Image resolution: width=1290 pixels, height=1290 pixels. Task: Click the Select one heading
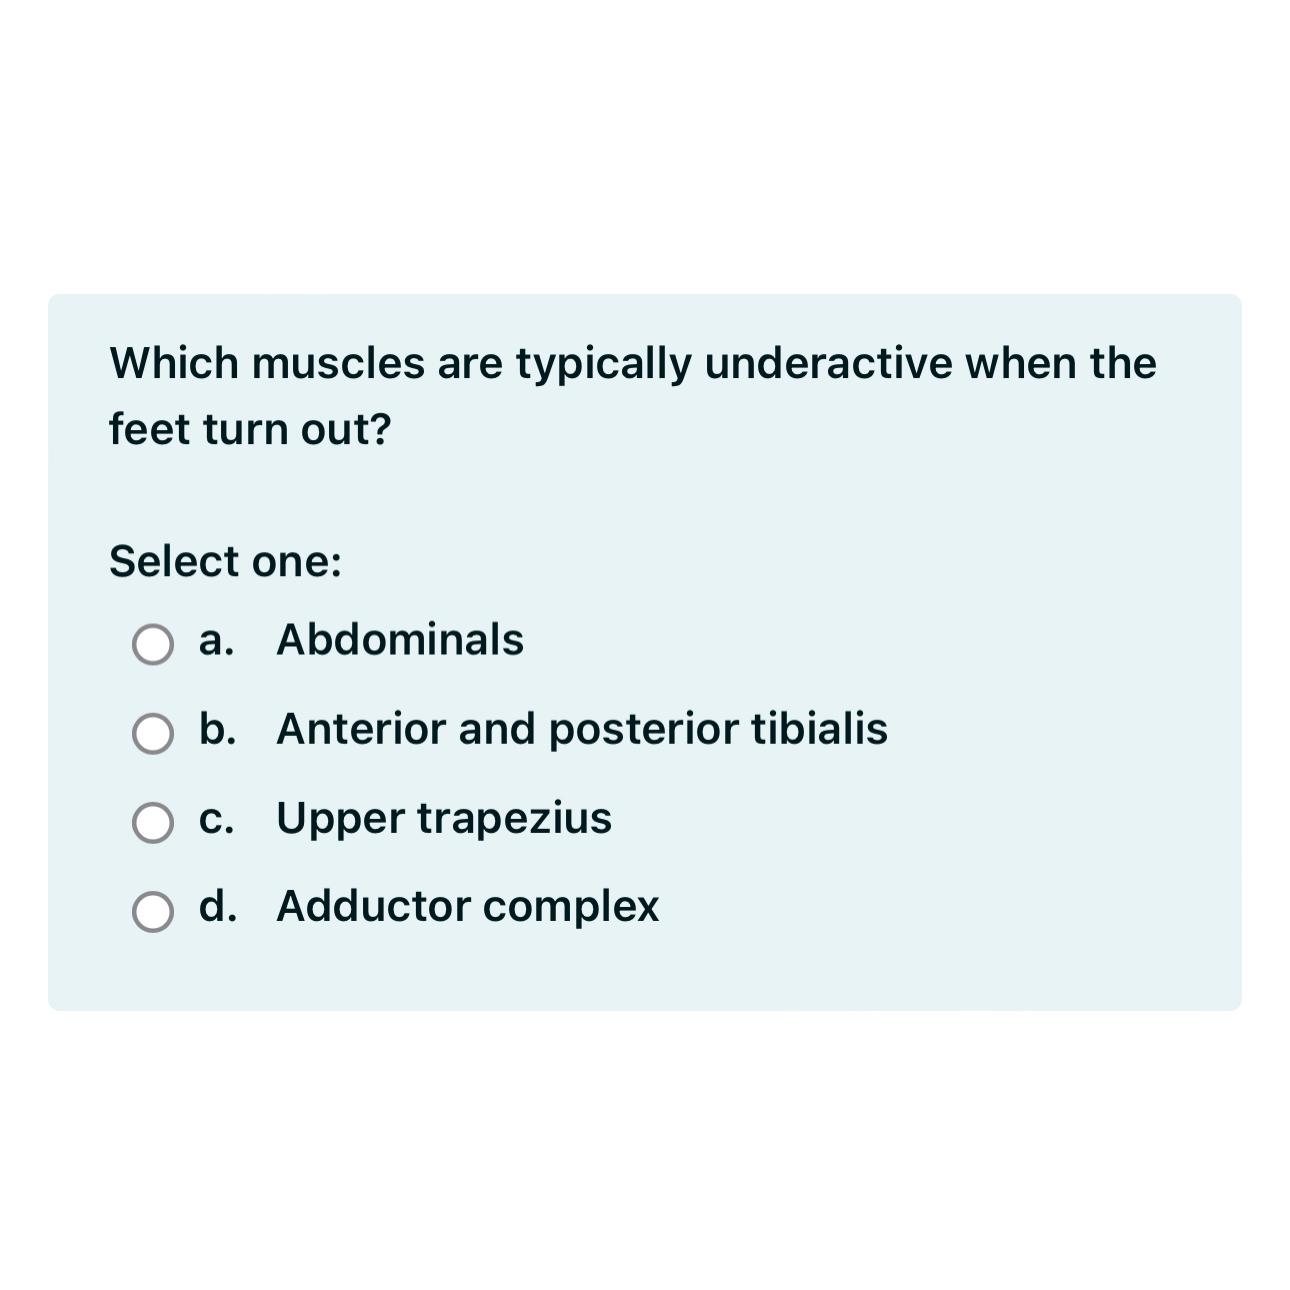coord(224,561)
